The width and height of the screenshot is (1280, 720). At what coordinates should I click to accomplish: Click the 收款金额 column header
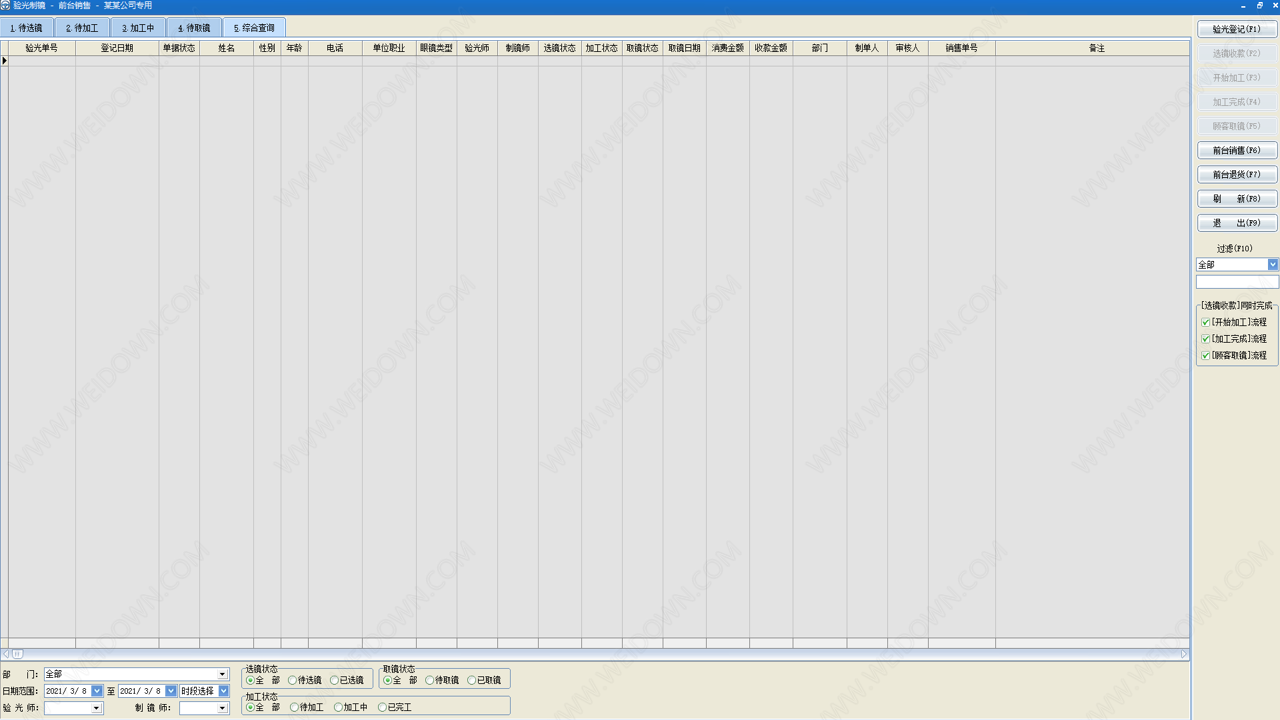click(771, 48)
